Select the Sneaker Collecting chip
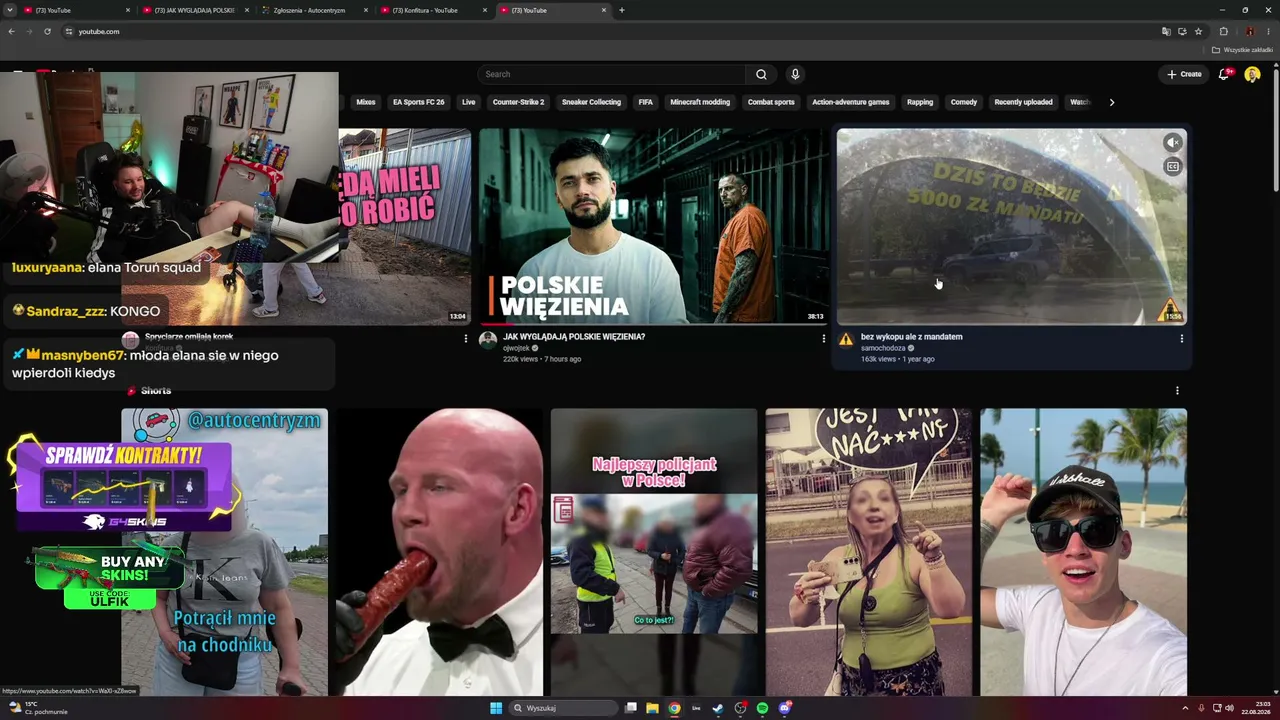 (x=591, y=102)
